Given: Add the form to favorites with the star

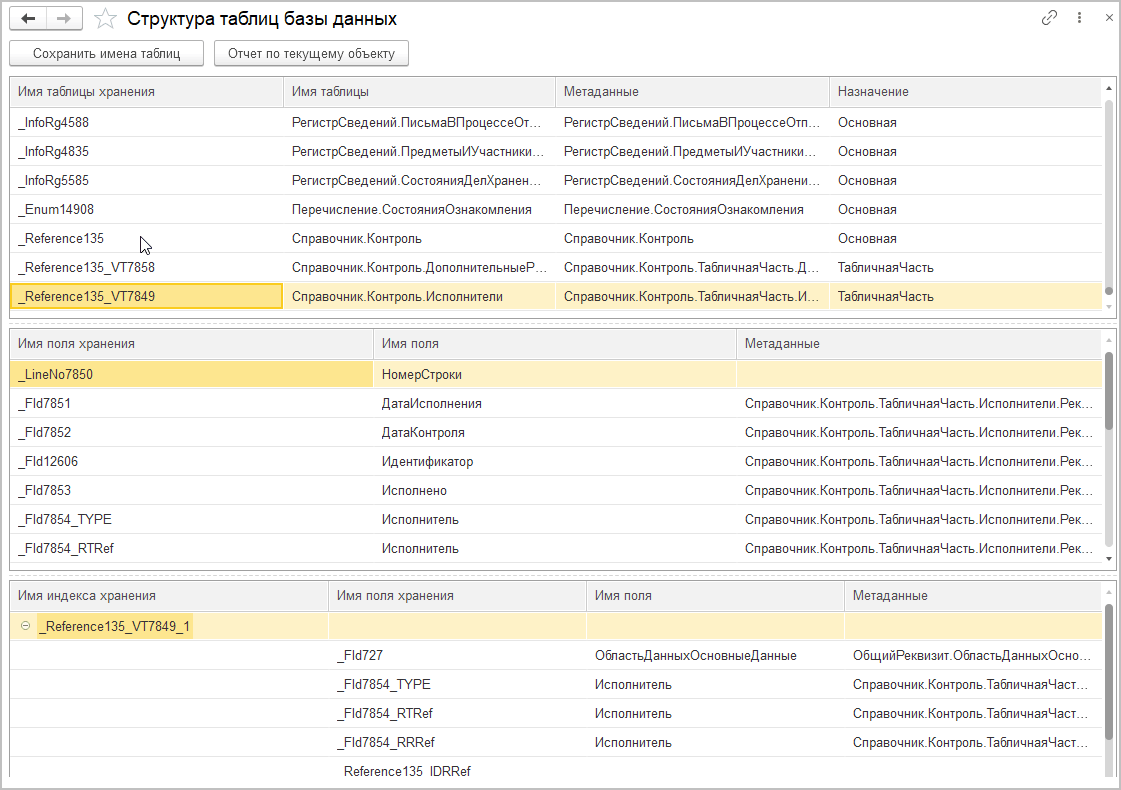Looking at the screenshot, I should pyautogui.click(x=105, y=19).
